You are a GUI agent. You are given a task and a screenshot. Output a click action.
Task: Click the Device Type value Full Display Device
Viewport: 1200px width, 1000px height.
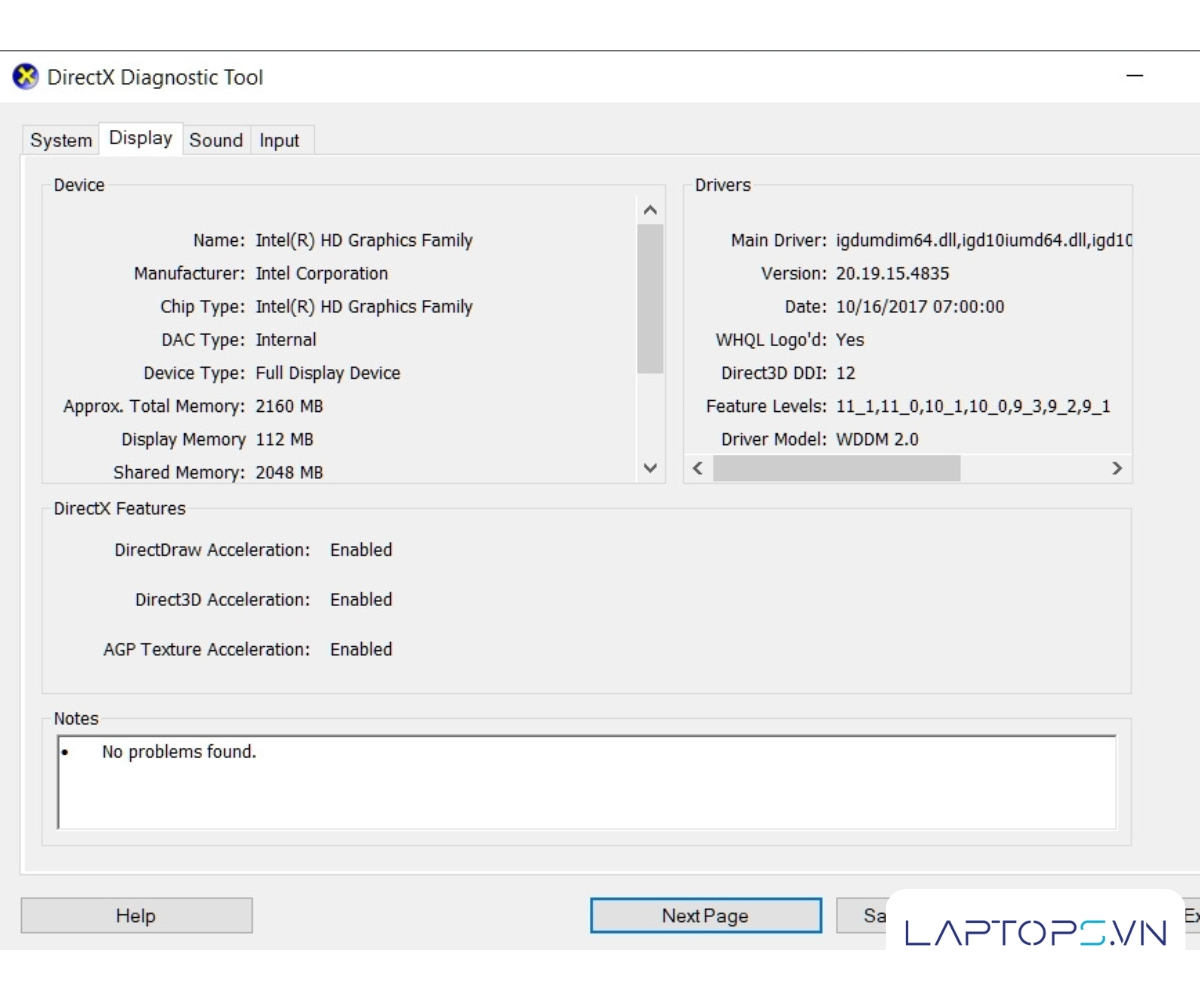click(x=328, y=373)
